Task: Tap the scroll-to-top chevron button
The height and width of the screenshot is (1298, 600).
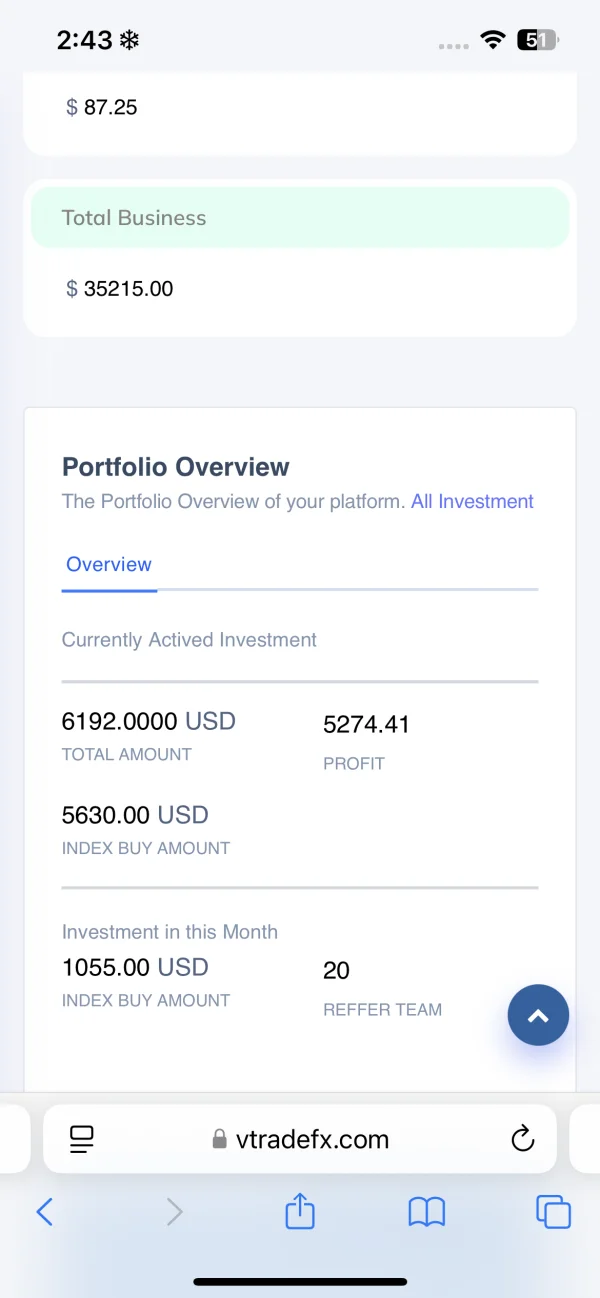Action: tap(538, 1016)
